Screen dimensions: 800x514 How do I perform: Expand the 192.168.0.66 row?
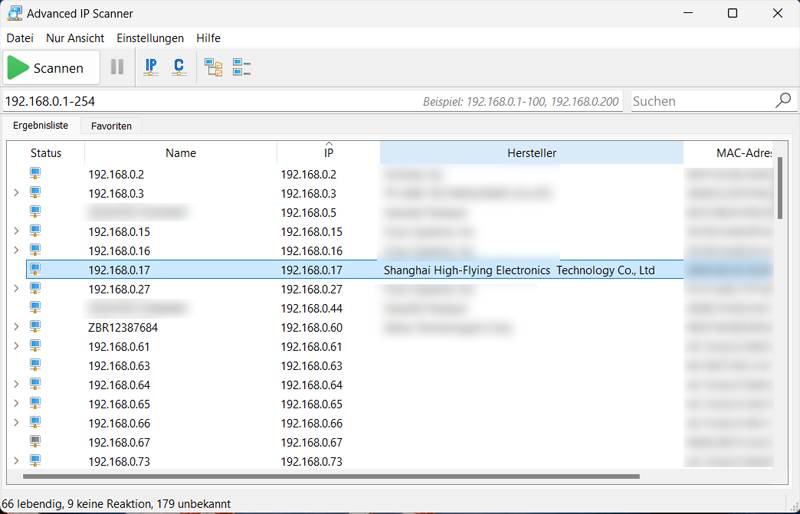pos(16,423)
